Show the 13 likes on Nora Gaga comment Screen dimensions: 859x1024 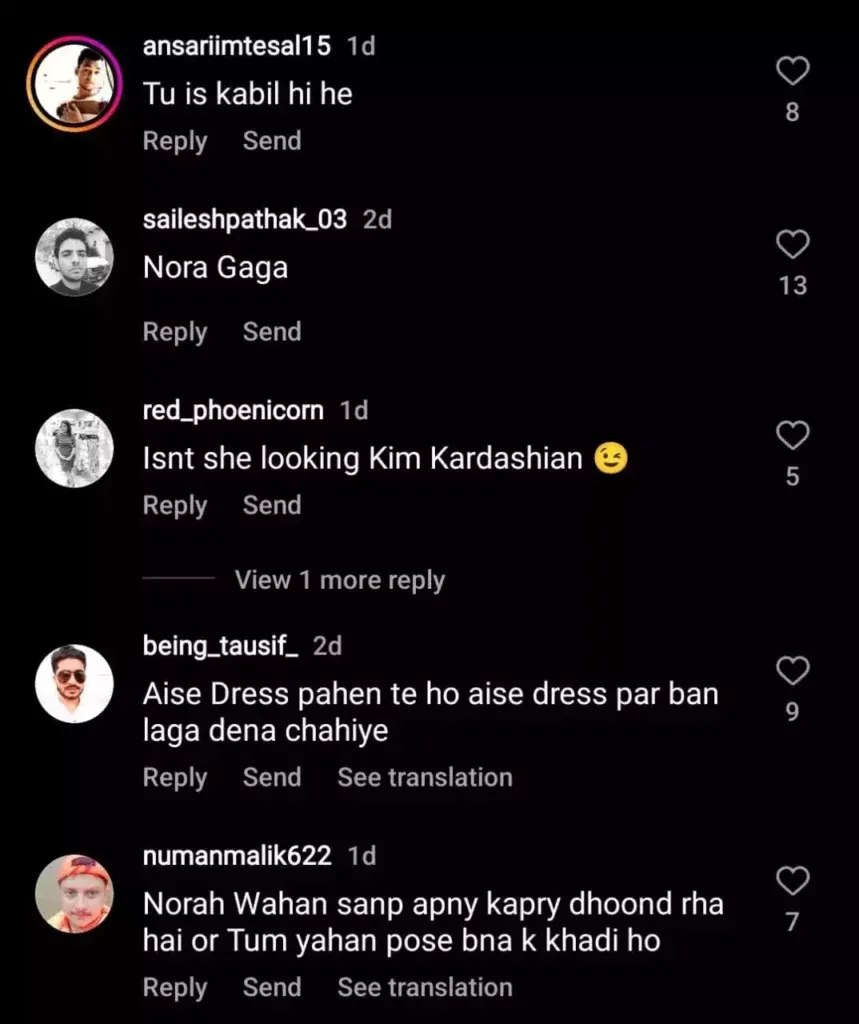(793, 285)
